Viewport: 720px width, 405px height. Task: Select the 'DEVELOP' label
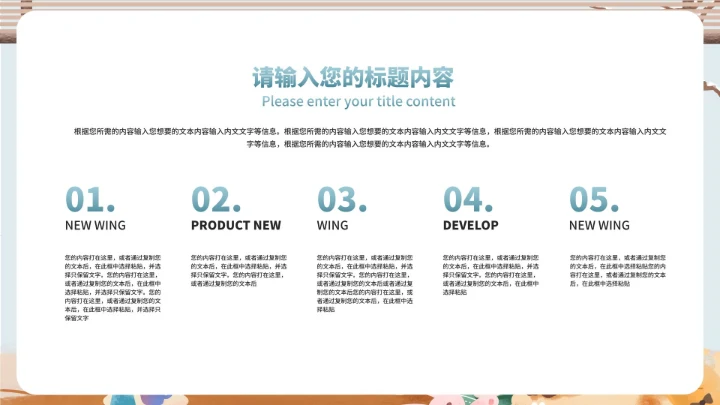471,225
